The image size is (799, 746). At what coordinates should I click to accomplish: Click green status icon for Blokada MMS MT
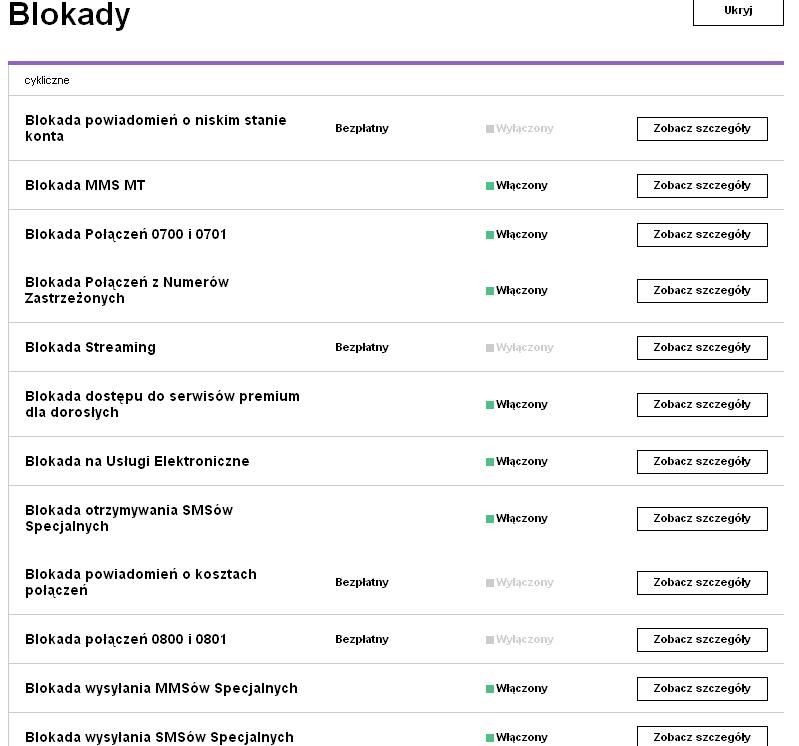(490, 186)
